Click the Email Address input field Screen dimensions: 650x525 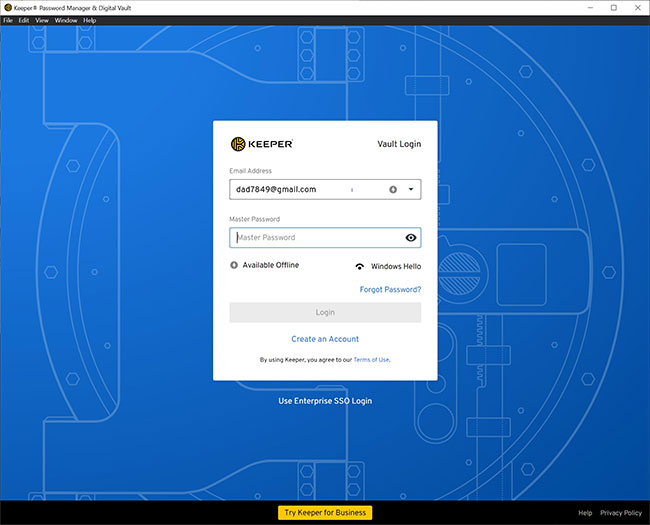[x=325, y=190]
